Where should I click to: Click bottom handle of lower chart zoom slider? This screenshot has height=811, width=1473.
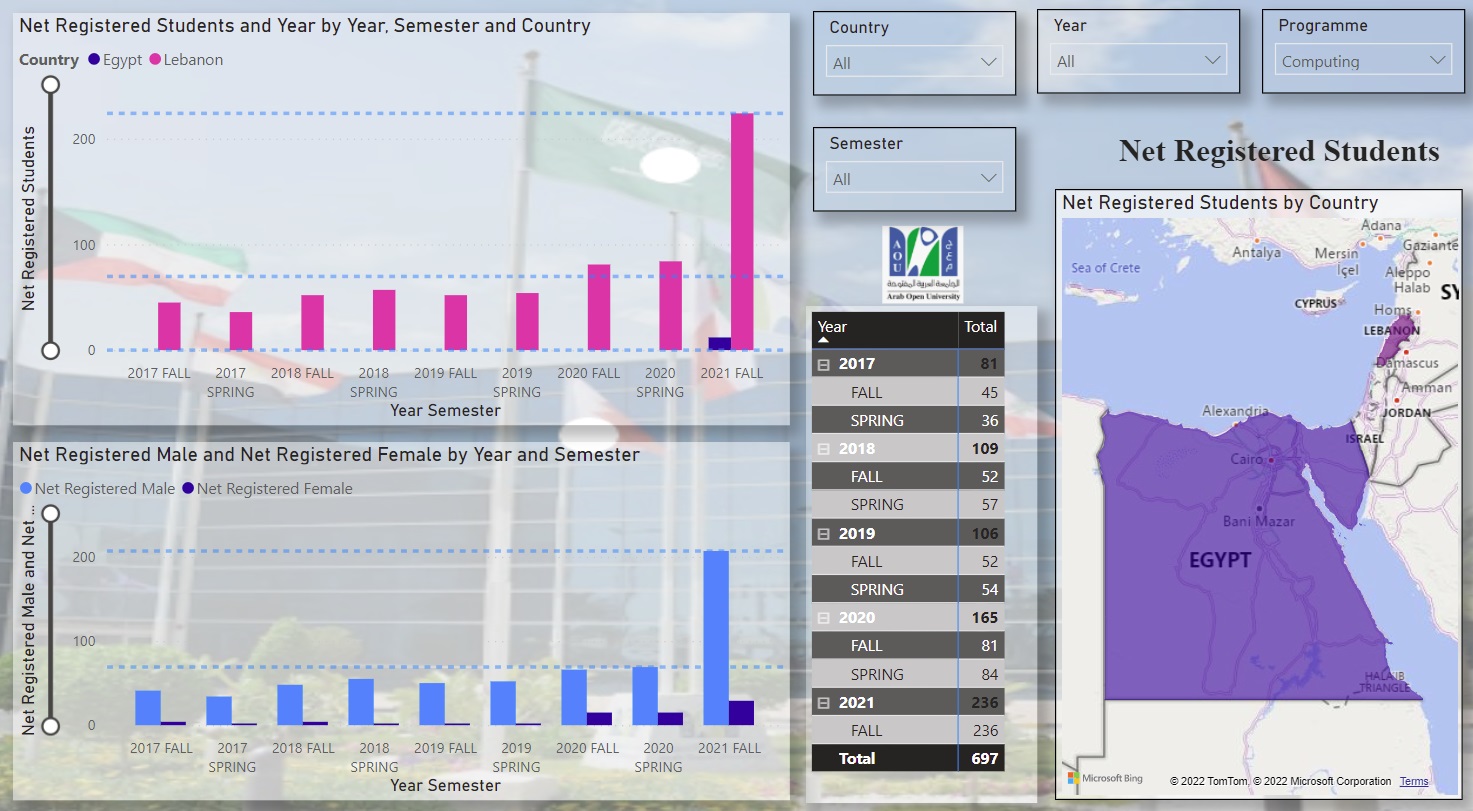point(50,725)
